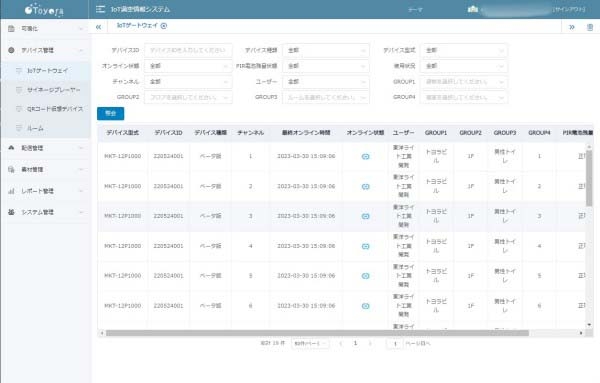Screen dimensions: 600x383
Task: Expand the 配信管理 sidebar section
Action: click(45, 148)
